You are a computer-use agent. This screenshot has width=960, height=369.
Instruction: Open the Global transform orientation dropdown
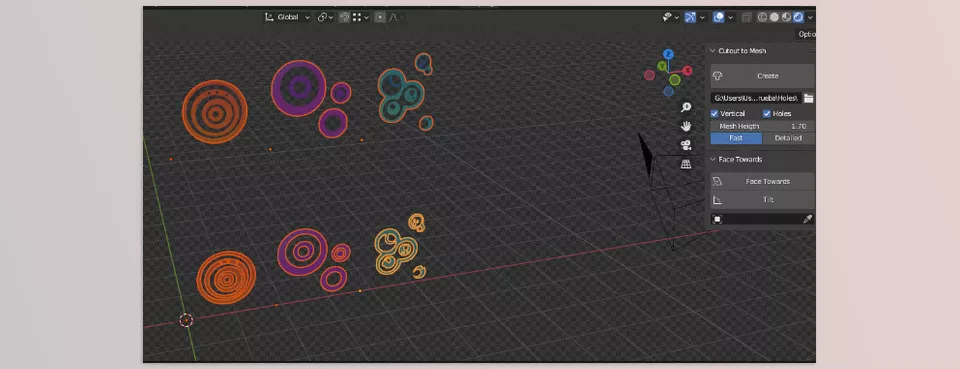pos(287,17)
